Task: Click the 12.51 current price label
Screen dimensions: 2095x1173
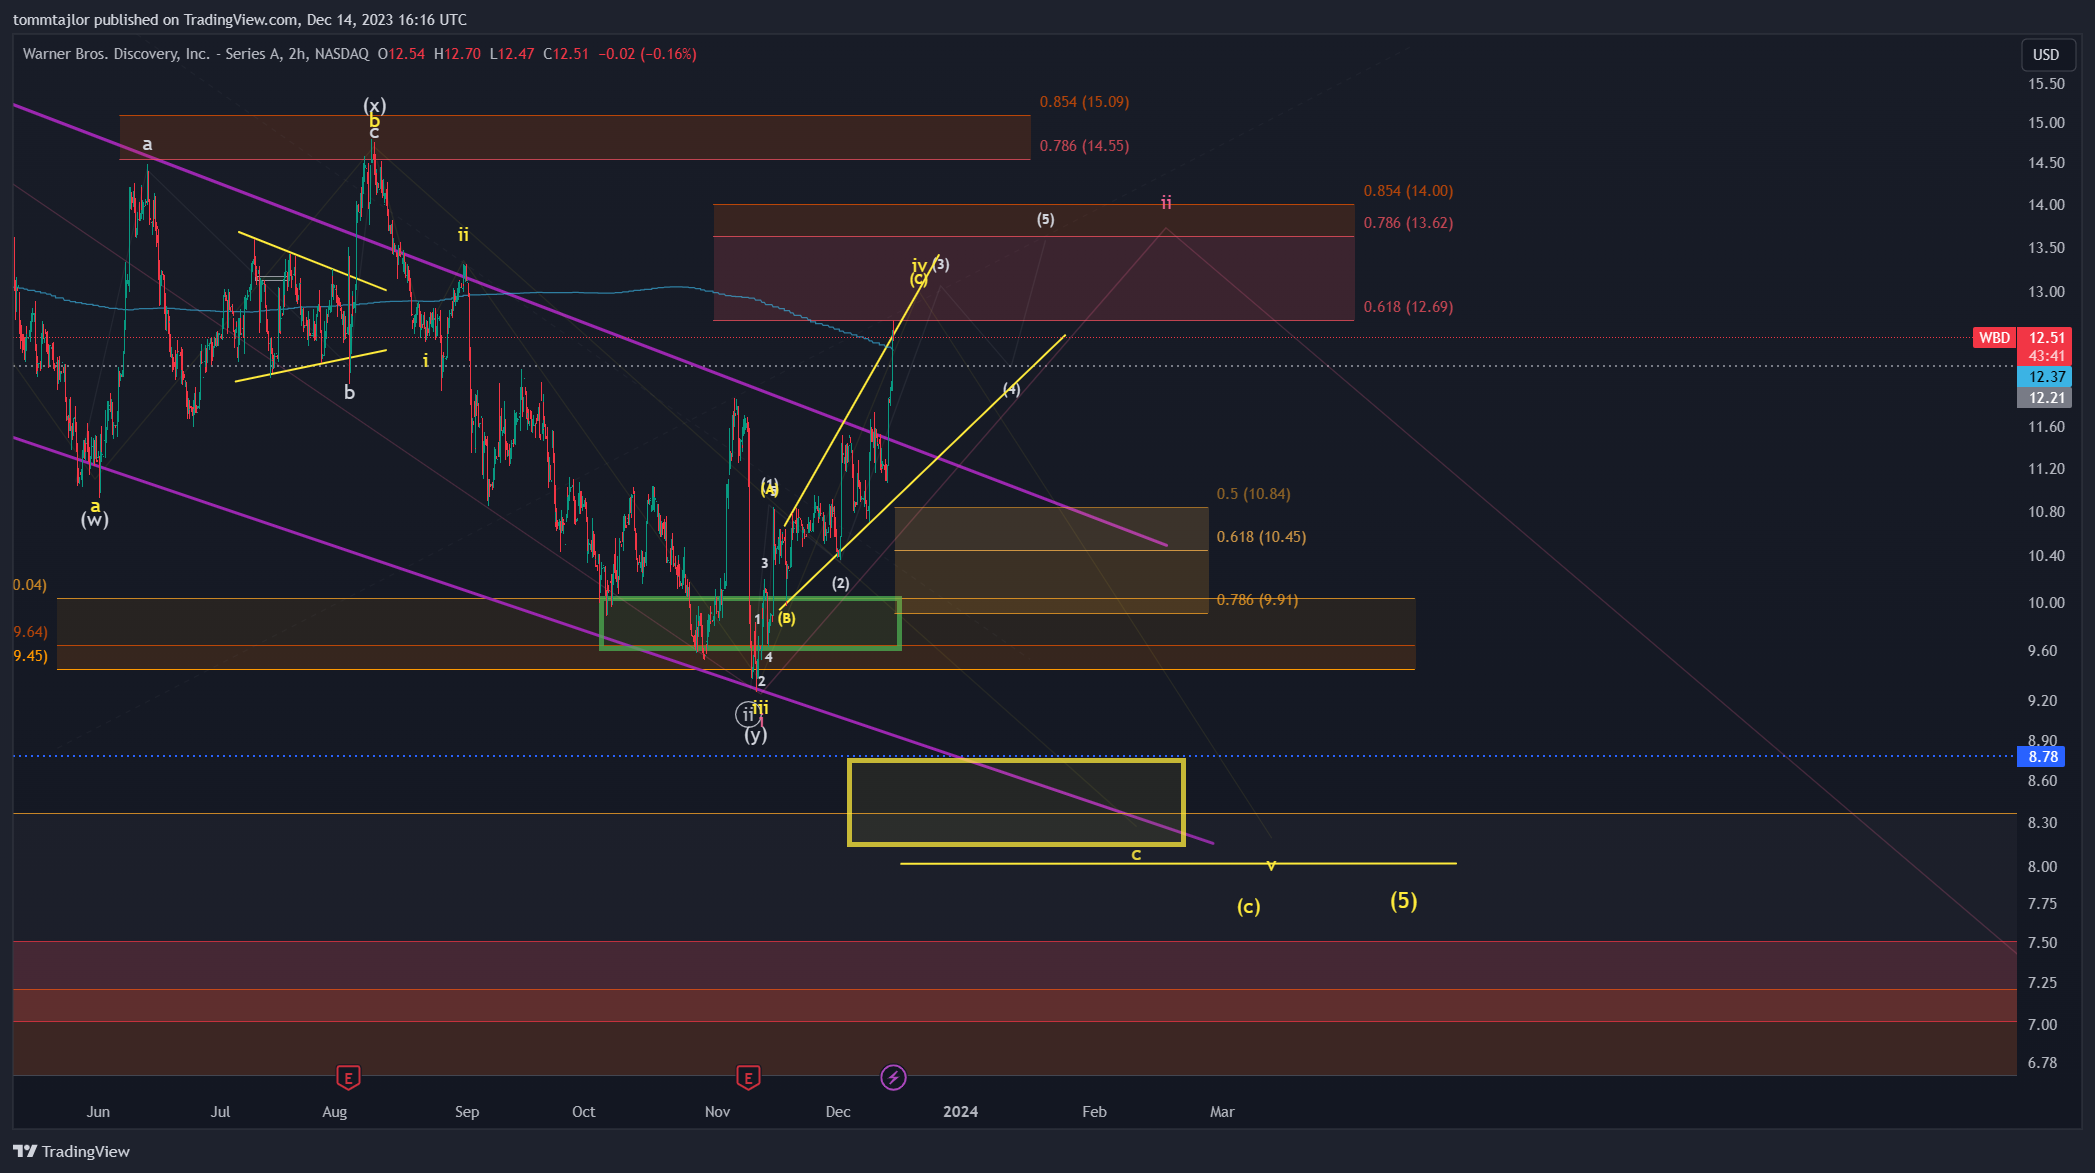Action: pos(2046,338)
